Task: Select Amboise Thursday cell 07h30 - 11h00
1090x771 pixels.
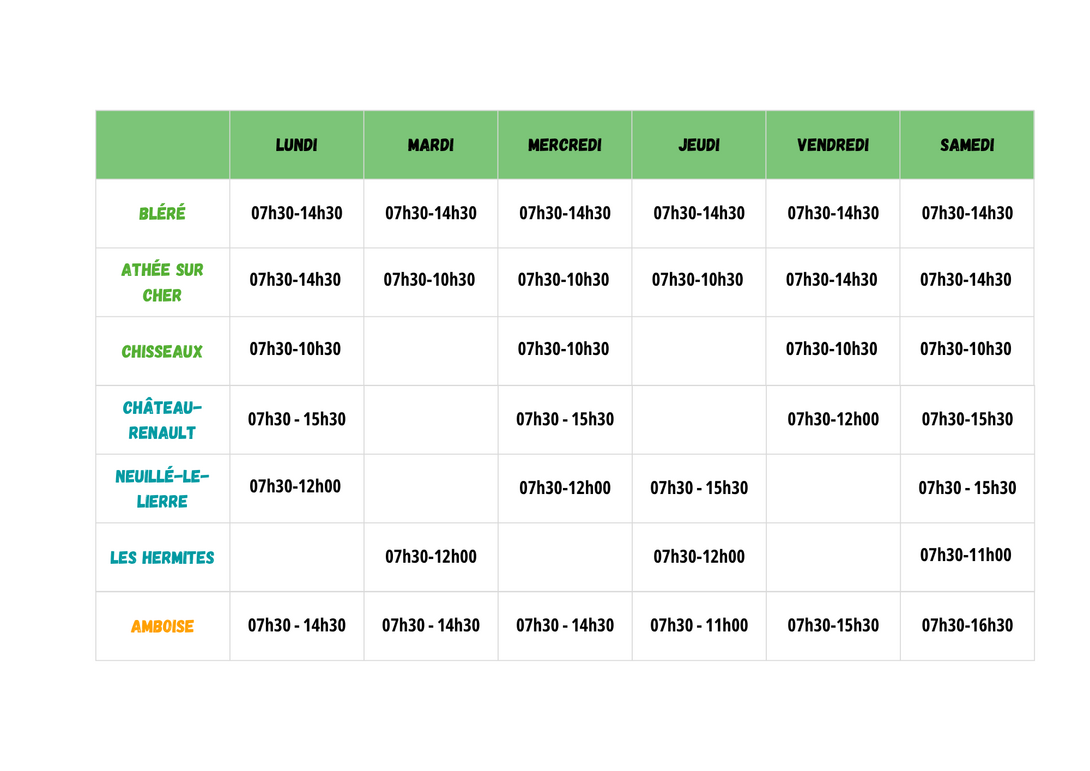Action: pos(699,625)
